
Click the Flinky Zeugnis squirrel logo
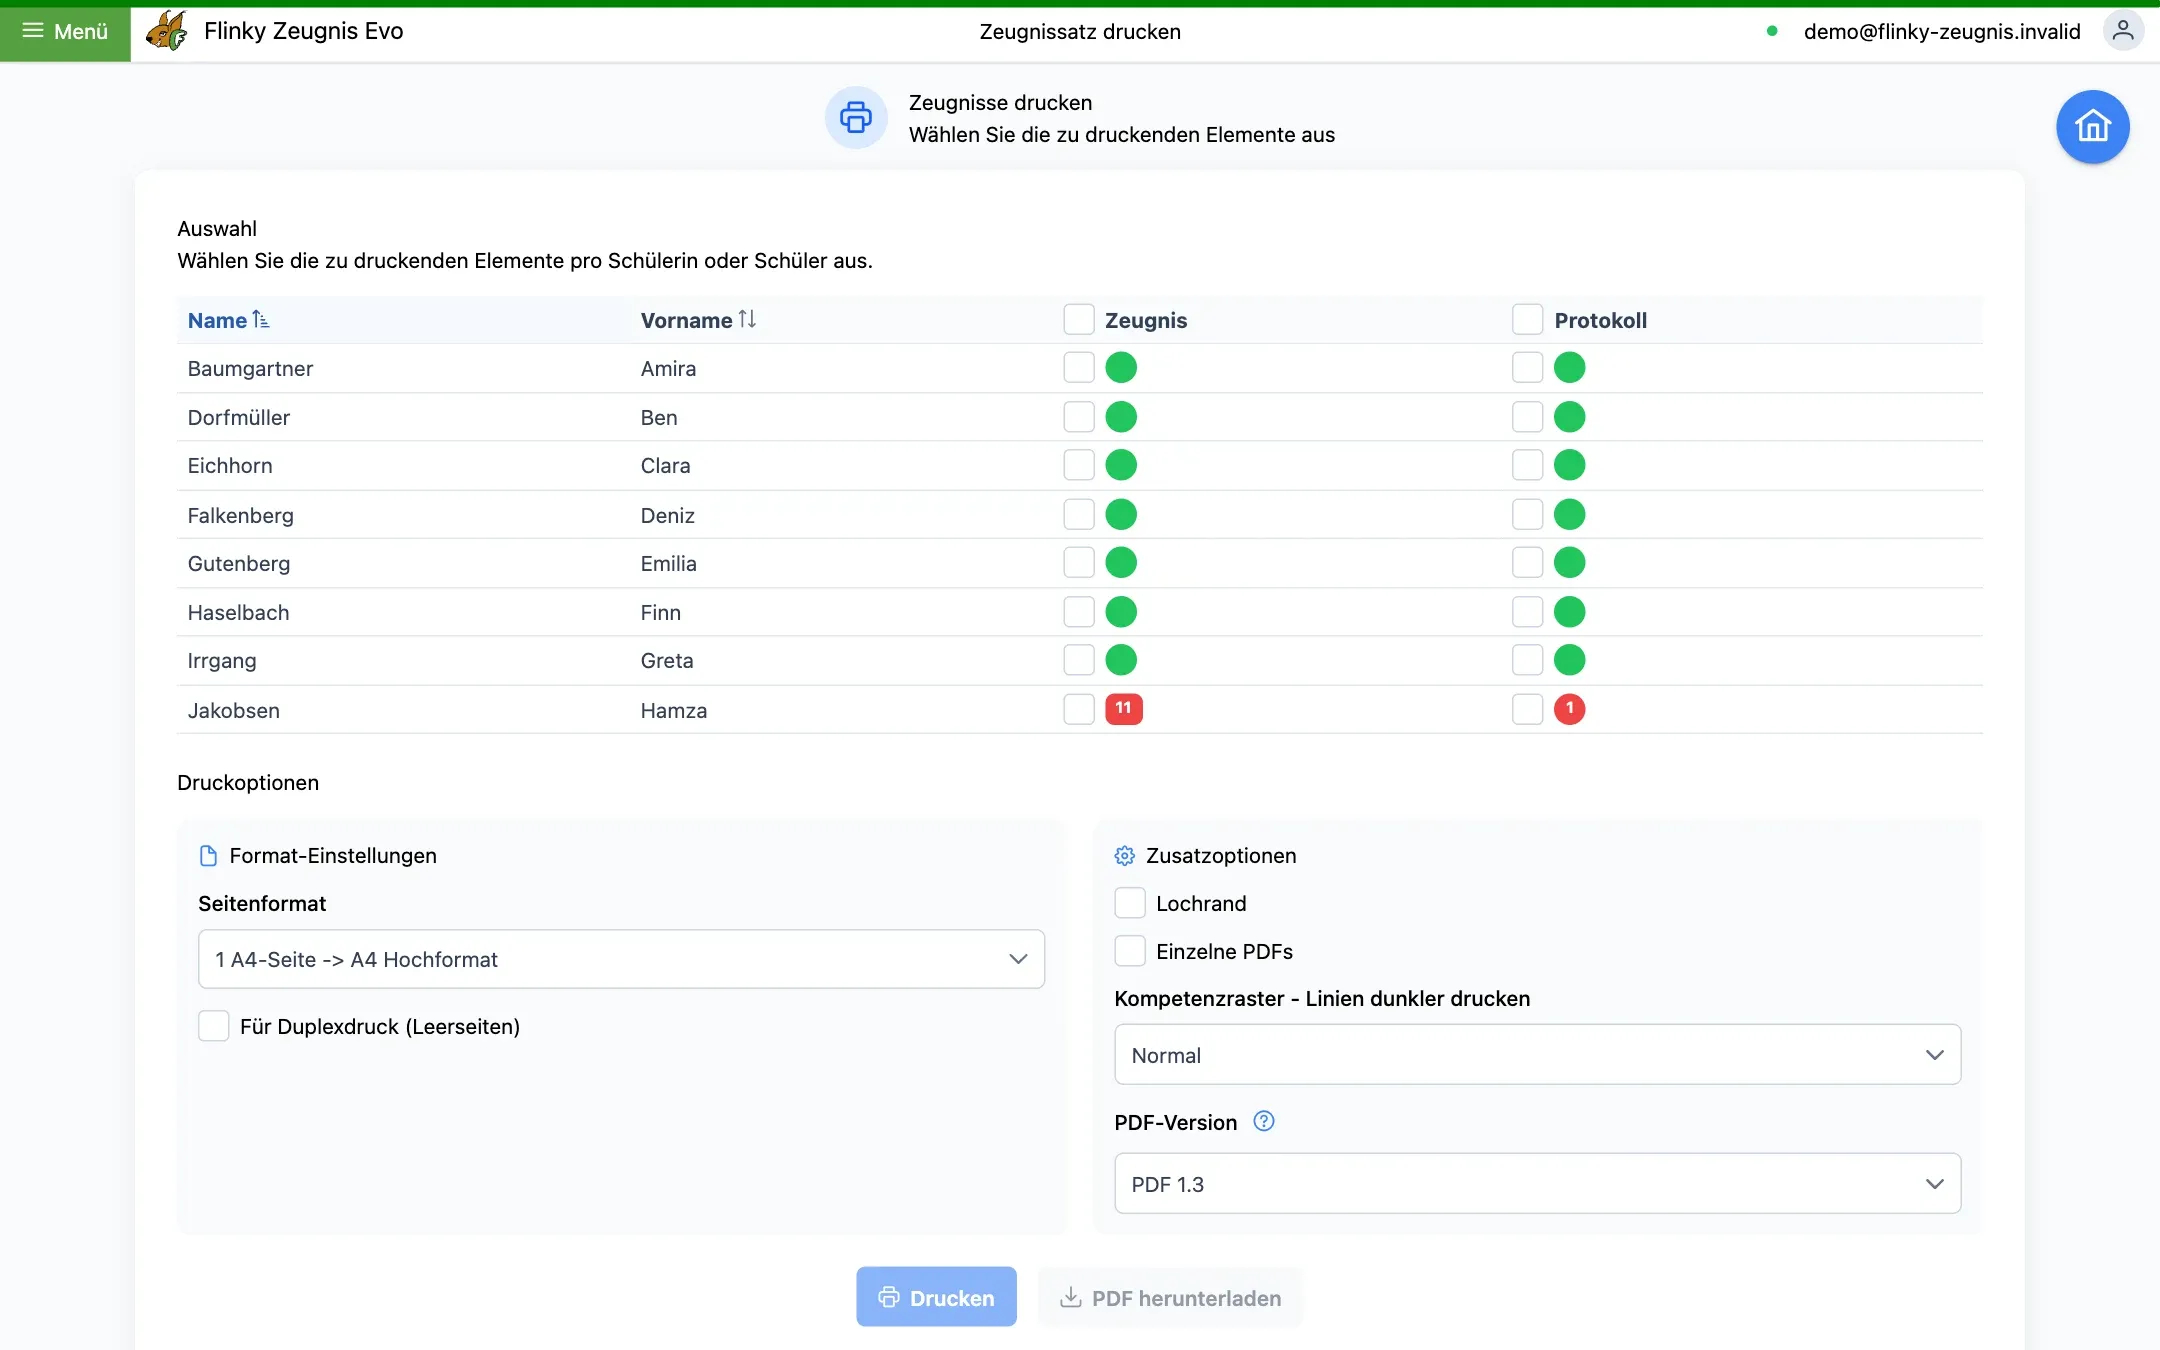(x=166, y=31)
